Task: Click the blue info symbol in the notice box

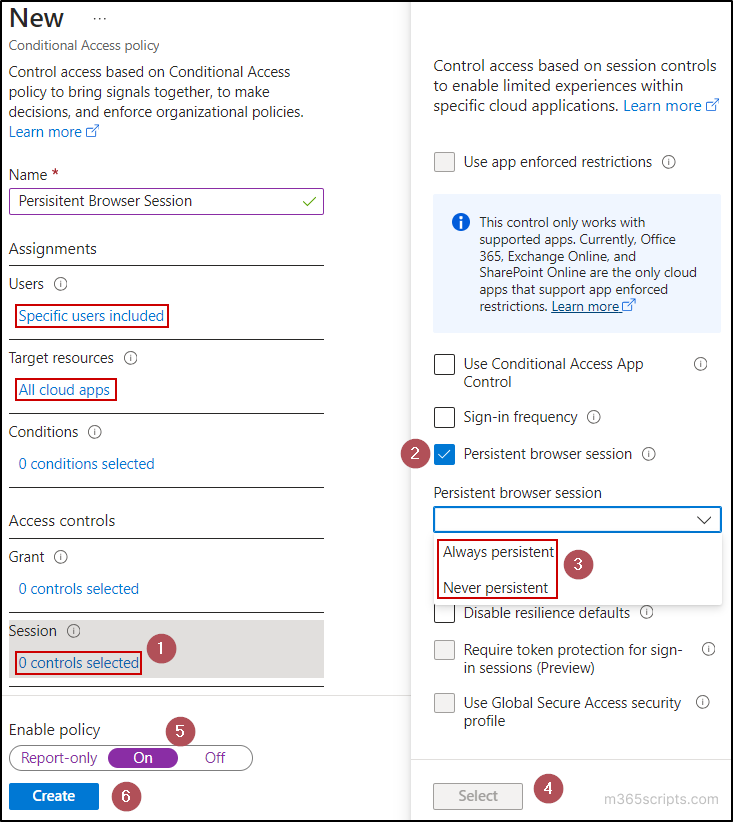Action: pyautogui.click(x=460, y=222)
